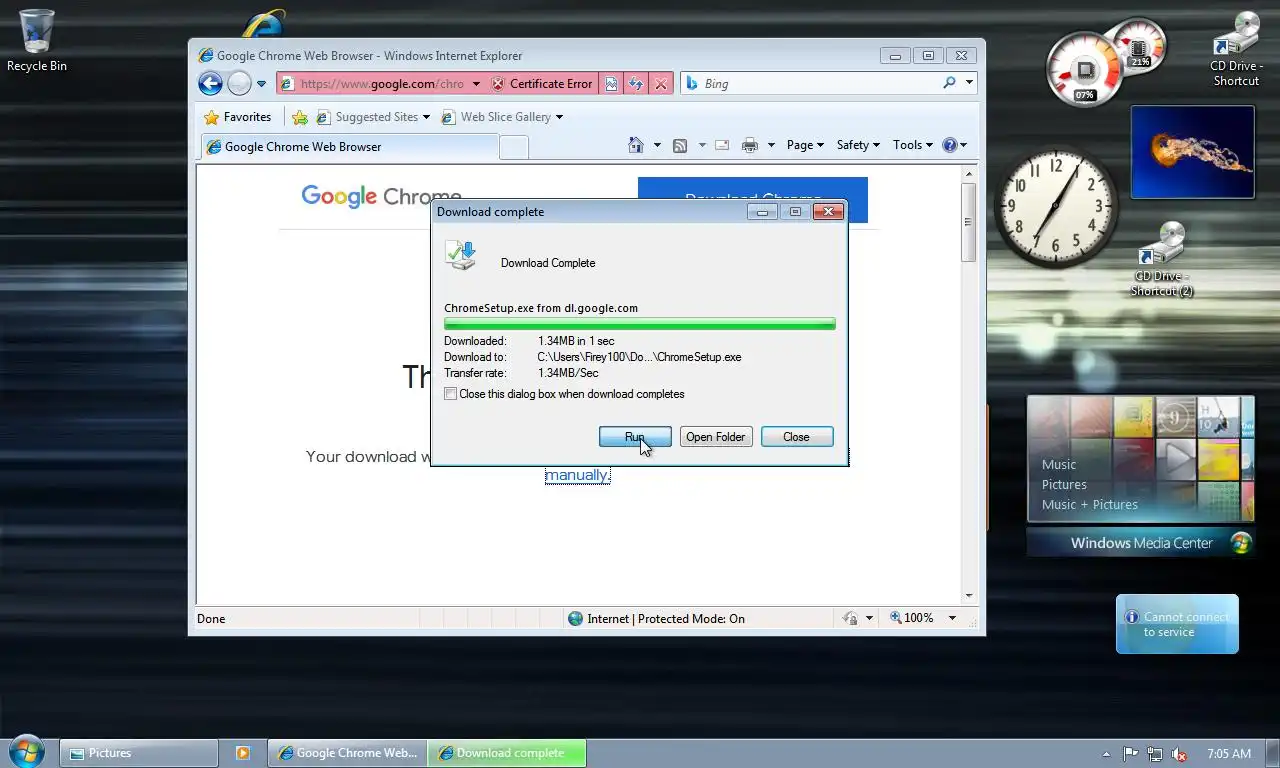Click the Run button in the download dialog

(635, 437)
